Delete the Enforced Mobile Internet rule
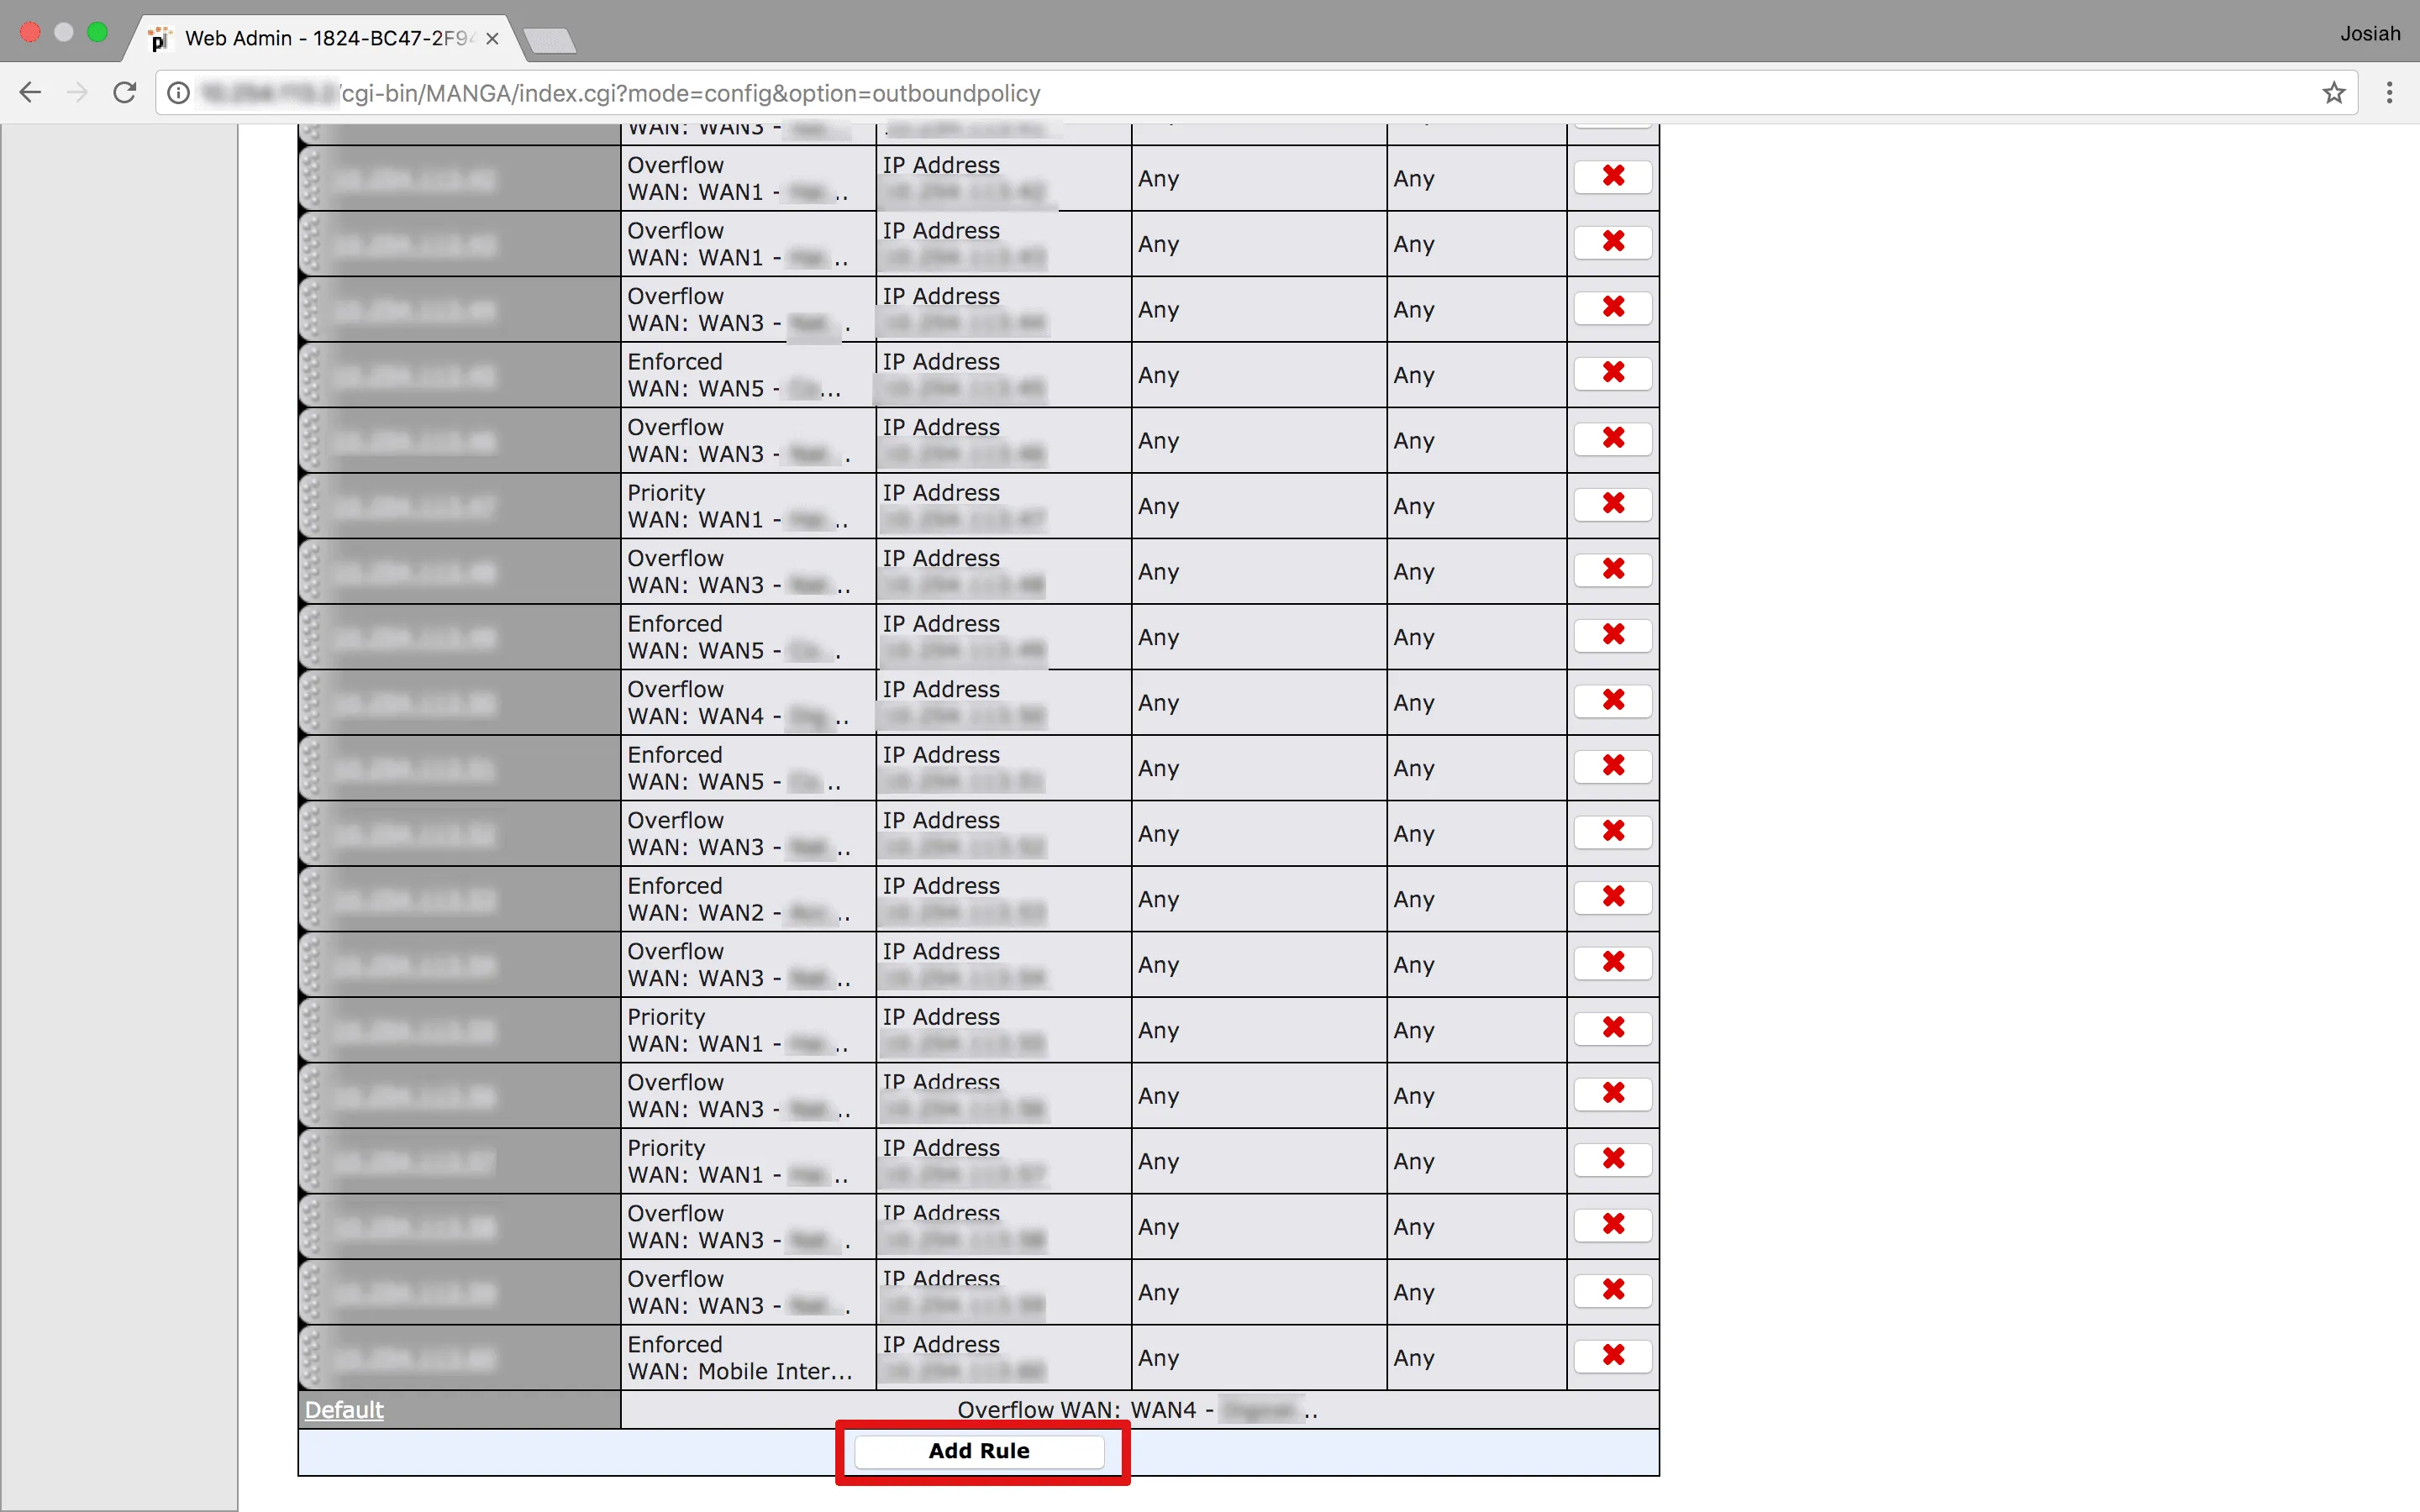This screenshot has height=1512, width=2420. (1612, 1355)
